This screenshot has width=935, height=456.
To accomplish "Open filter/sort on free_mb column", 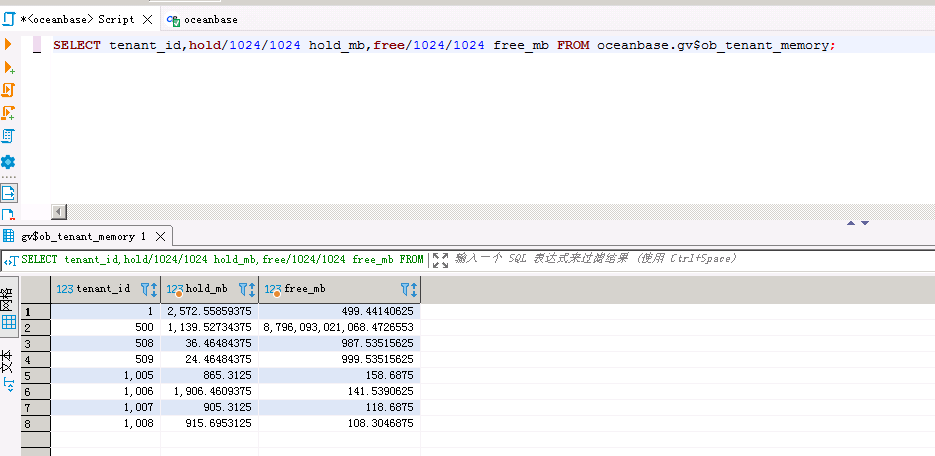I will (409, 289).
